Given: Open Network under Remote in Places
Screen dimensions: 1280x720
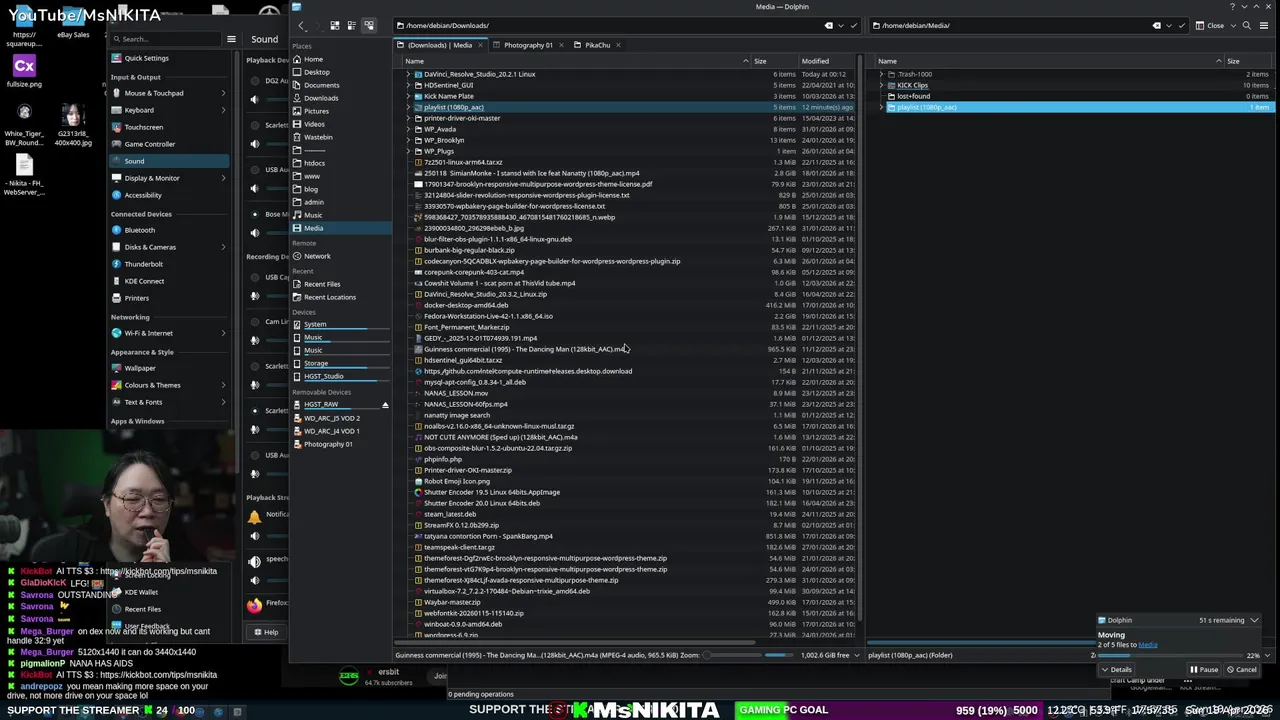Looking at the screenshot, I should tap(341, 256).
